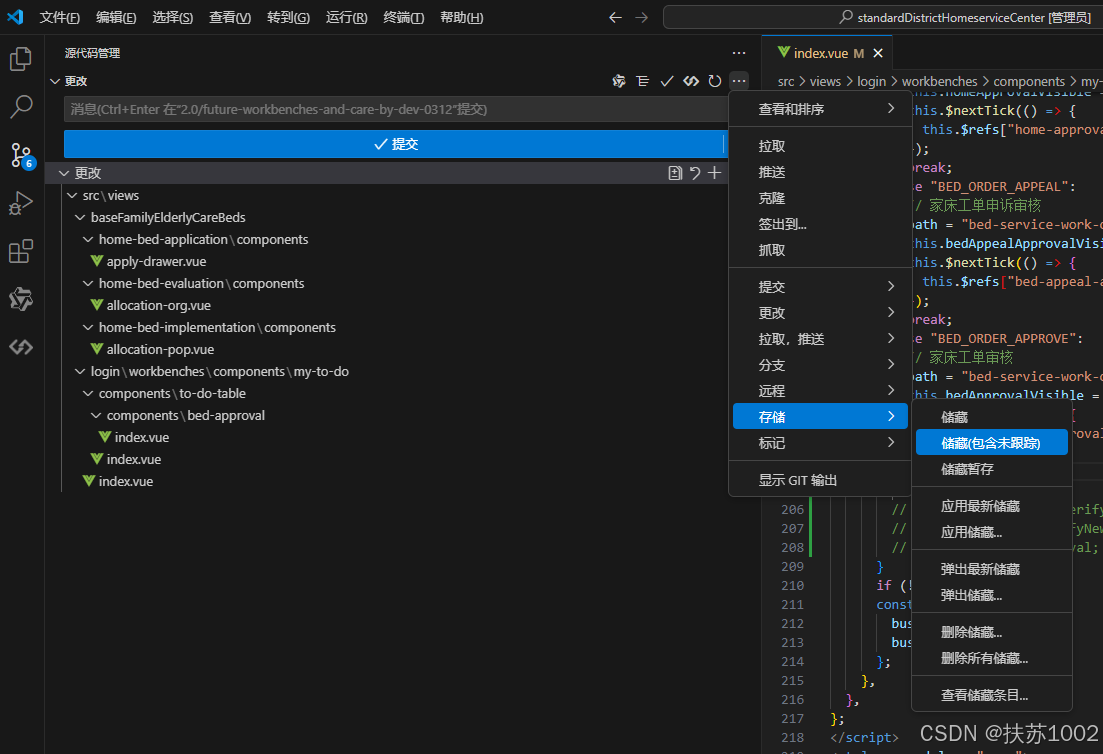Open the more actions ellipsis beside refresh
The height and width of the screenshot is (754, 1103).
pos(739,82)
